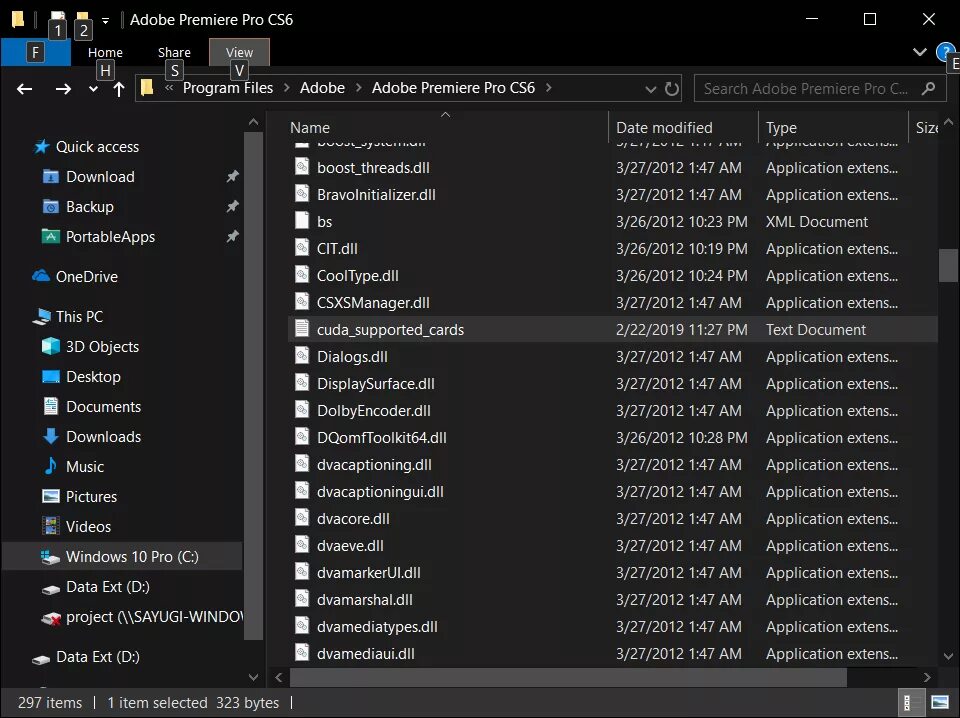The image size is (960, 718).
Task: Open the Videos folder
Action: click(x=88, y=526)
